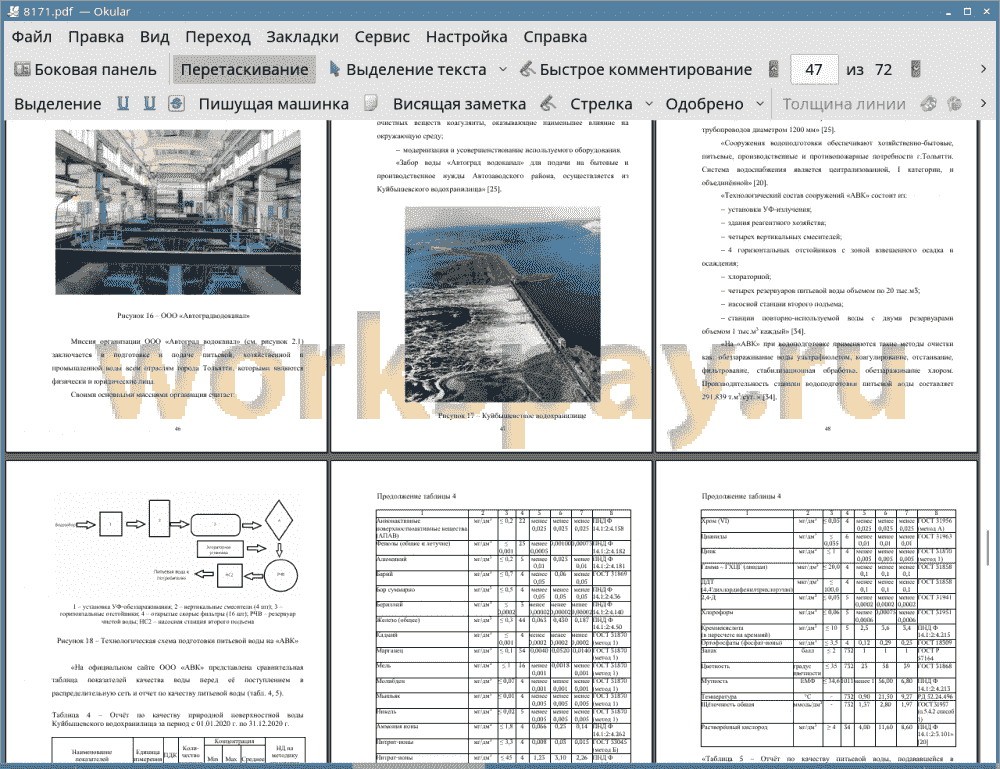1000x769 pixels.
Task: Show hidden items of the annotation toolbar
Action: [983, 103]
